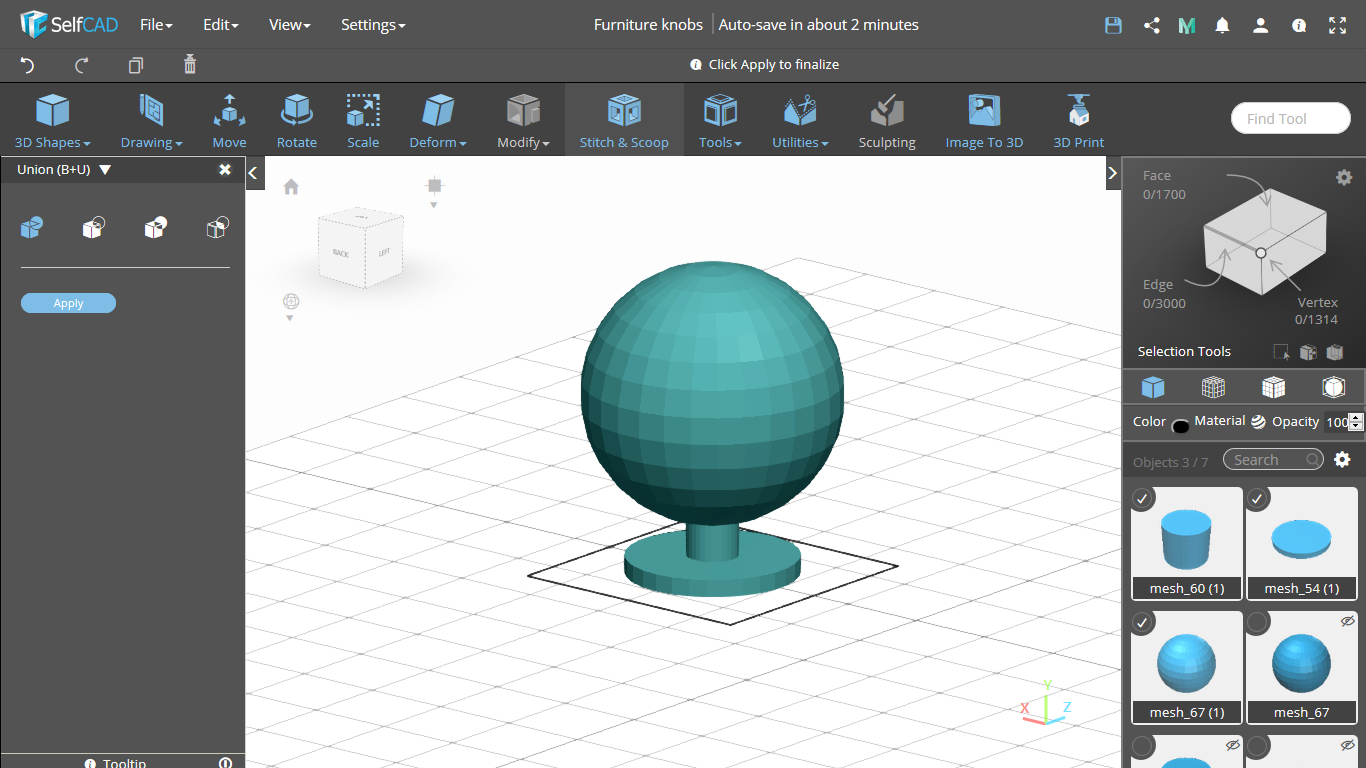
Task: Click the info icon in top bar
Action: (1299, 25)
